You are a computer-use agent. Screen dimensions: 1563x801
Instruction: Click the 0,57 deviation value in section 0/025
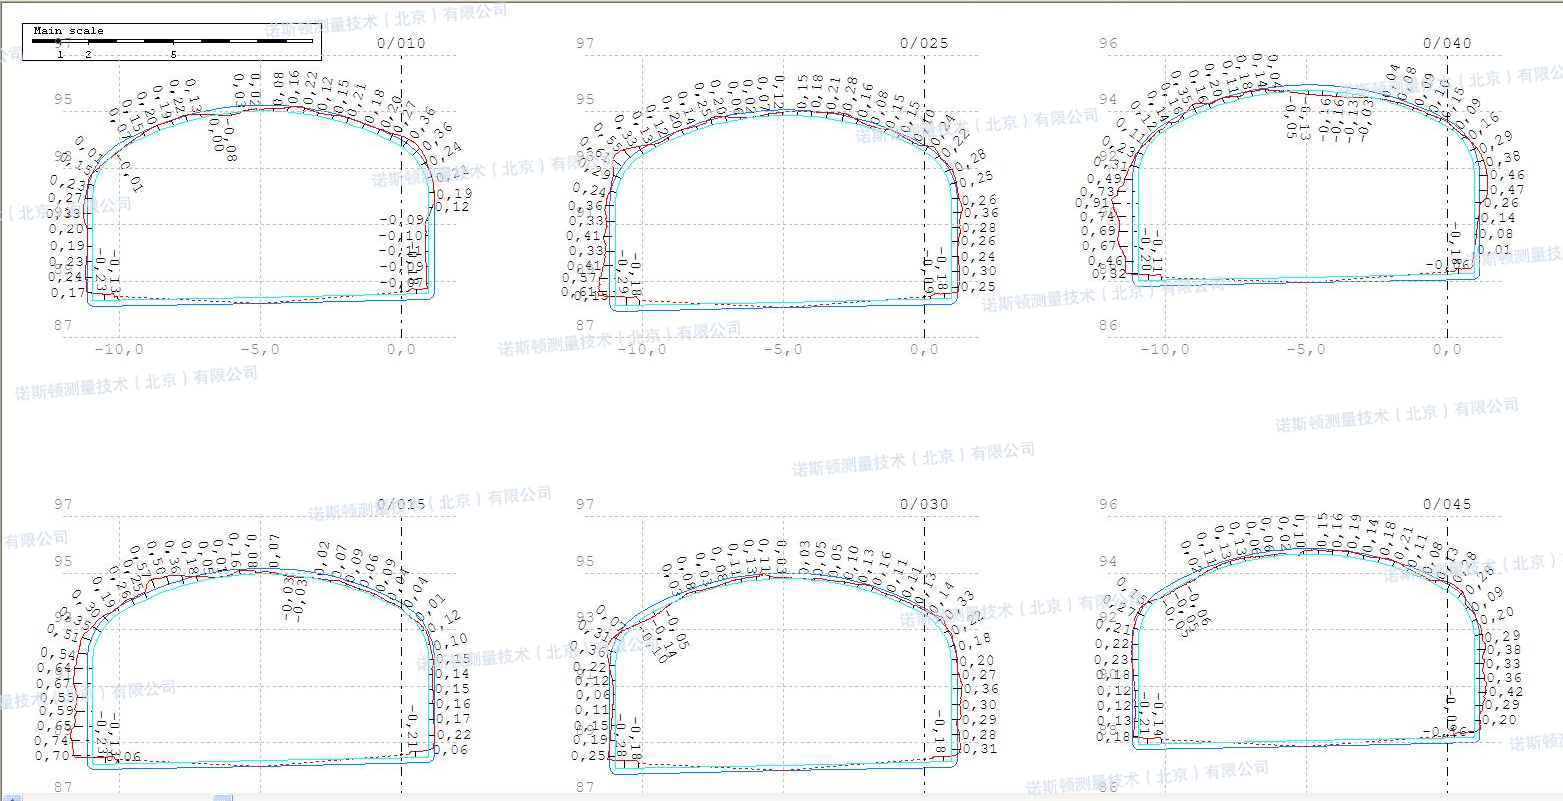coord(580,278)
